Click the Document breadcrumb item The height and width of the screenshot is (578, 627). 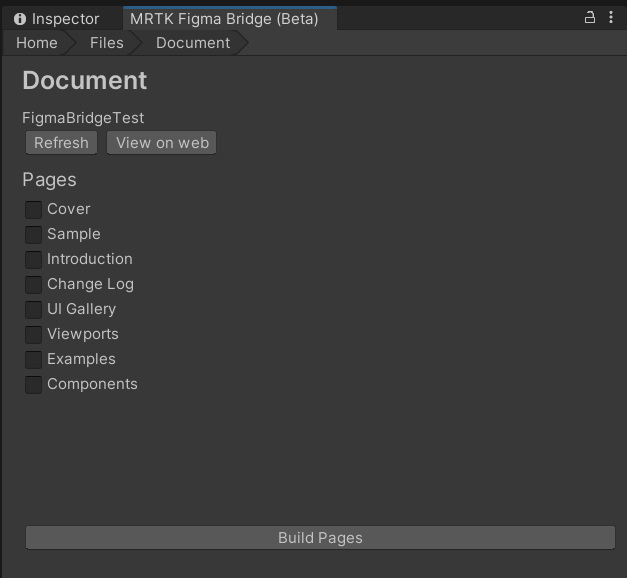tap(193, 43)
